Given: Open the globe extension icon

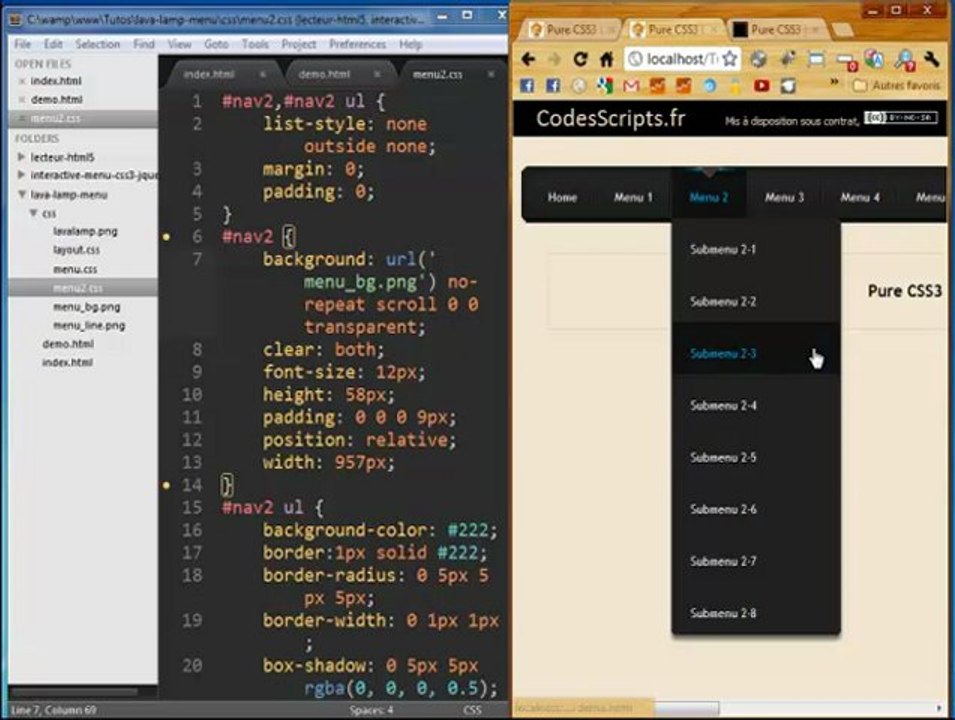Looking at the screenshot, I should [758, 59].
